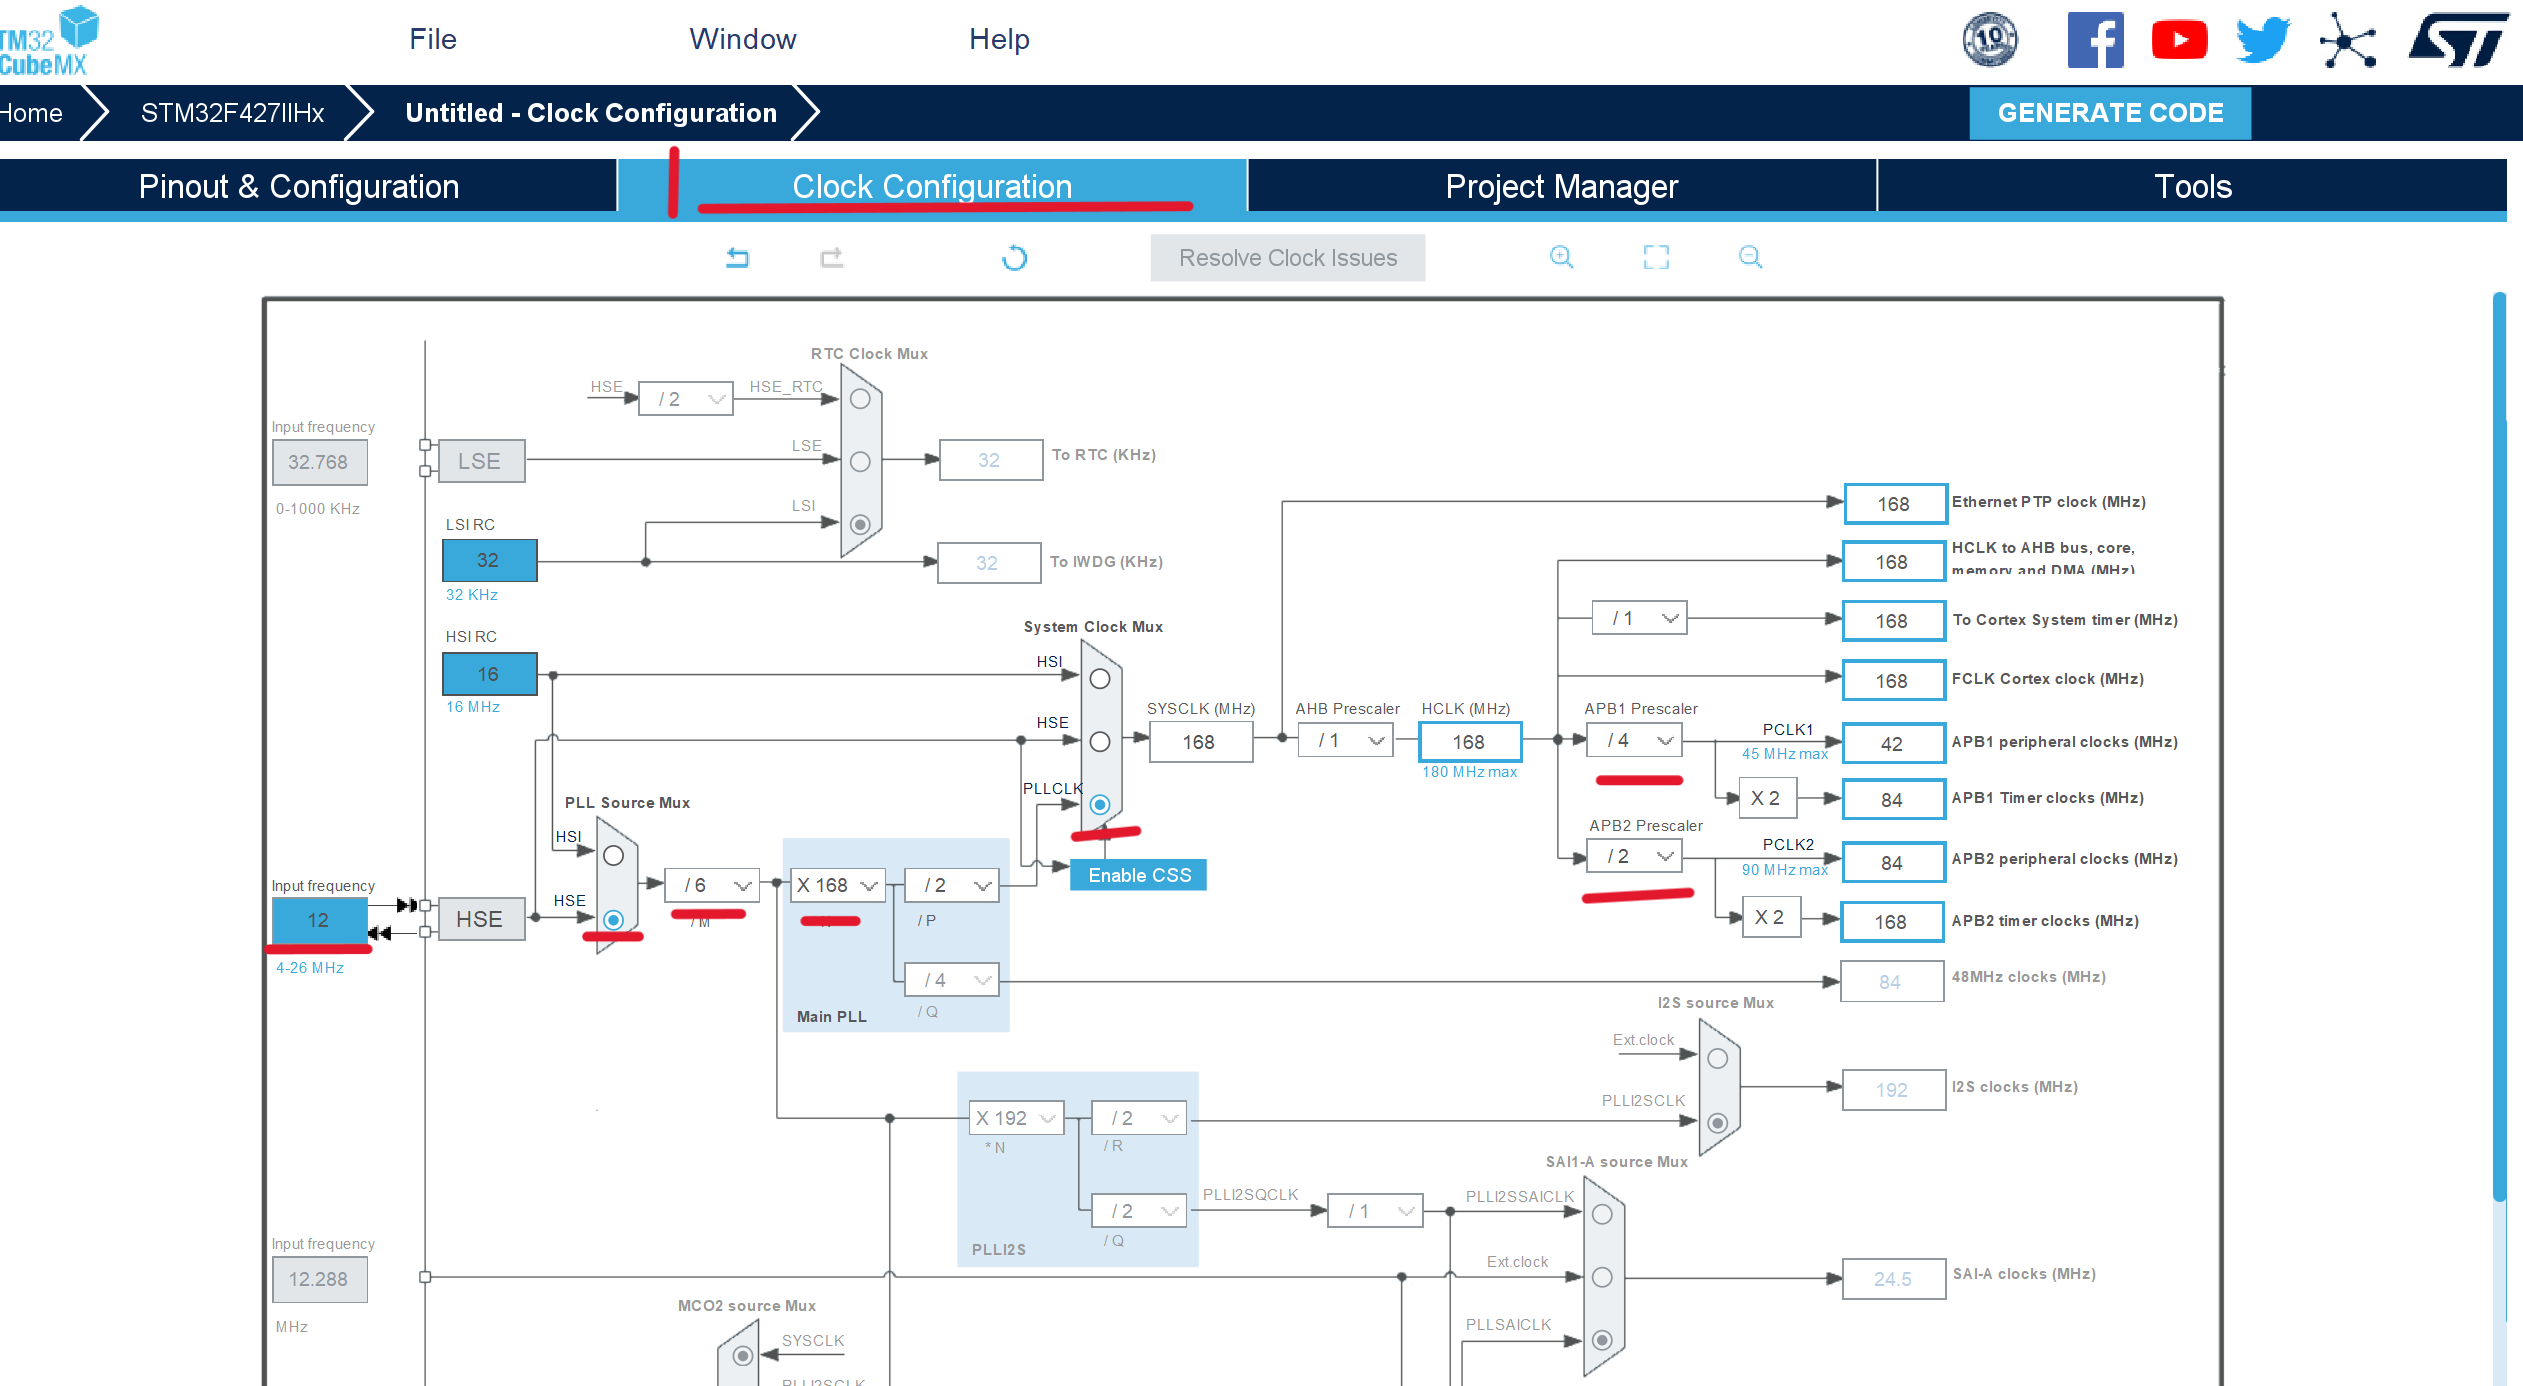Open the AHB Prescaler dropdown

tap(1347, 741)
